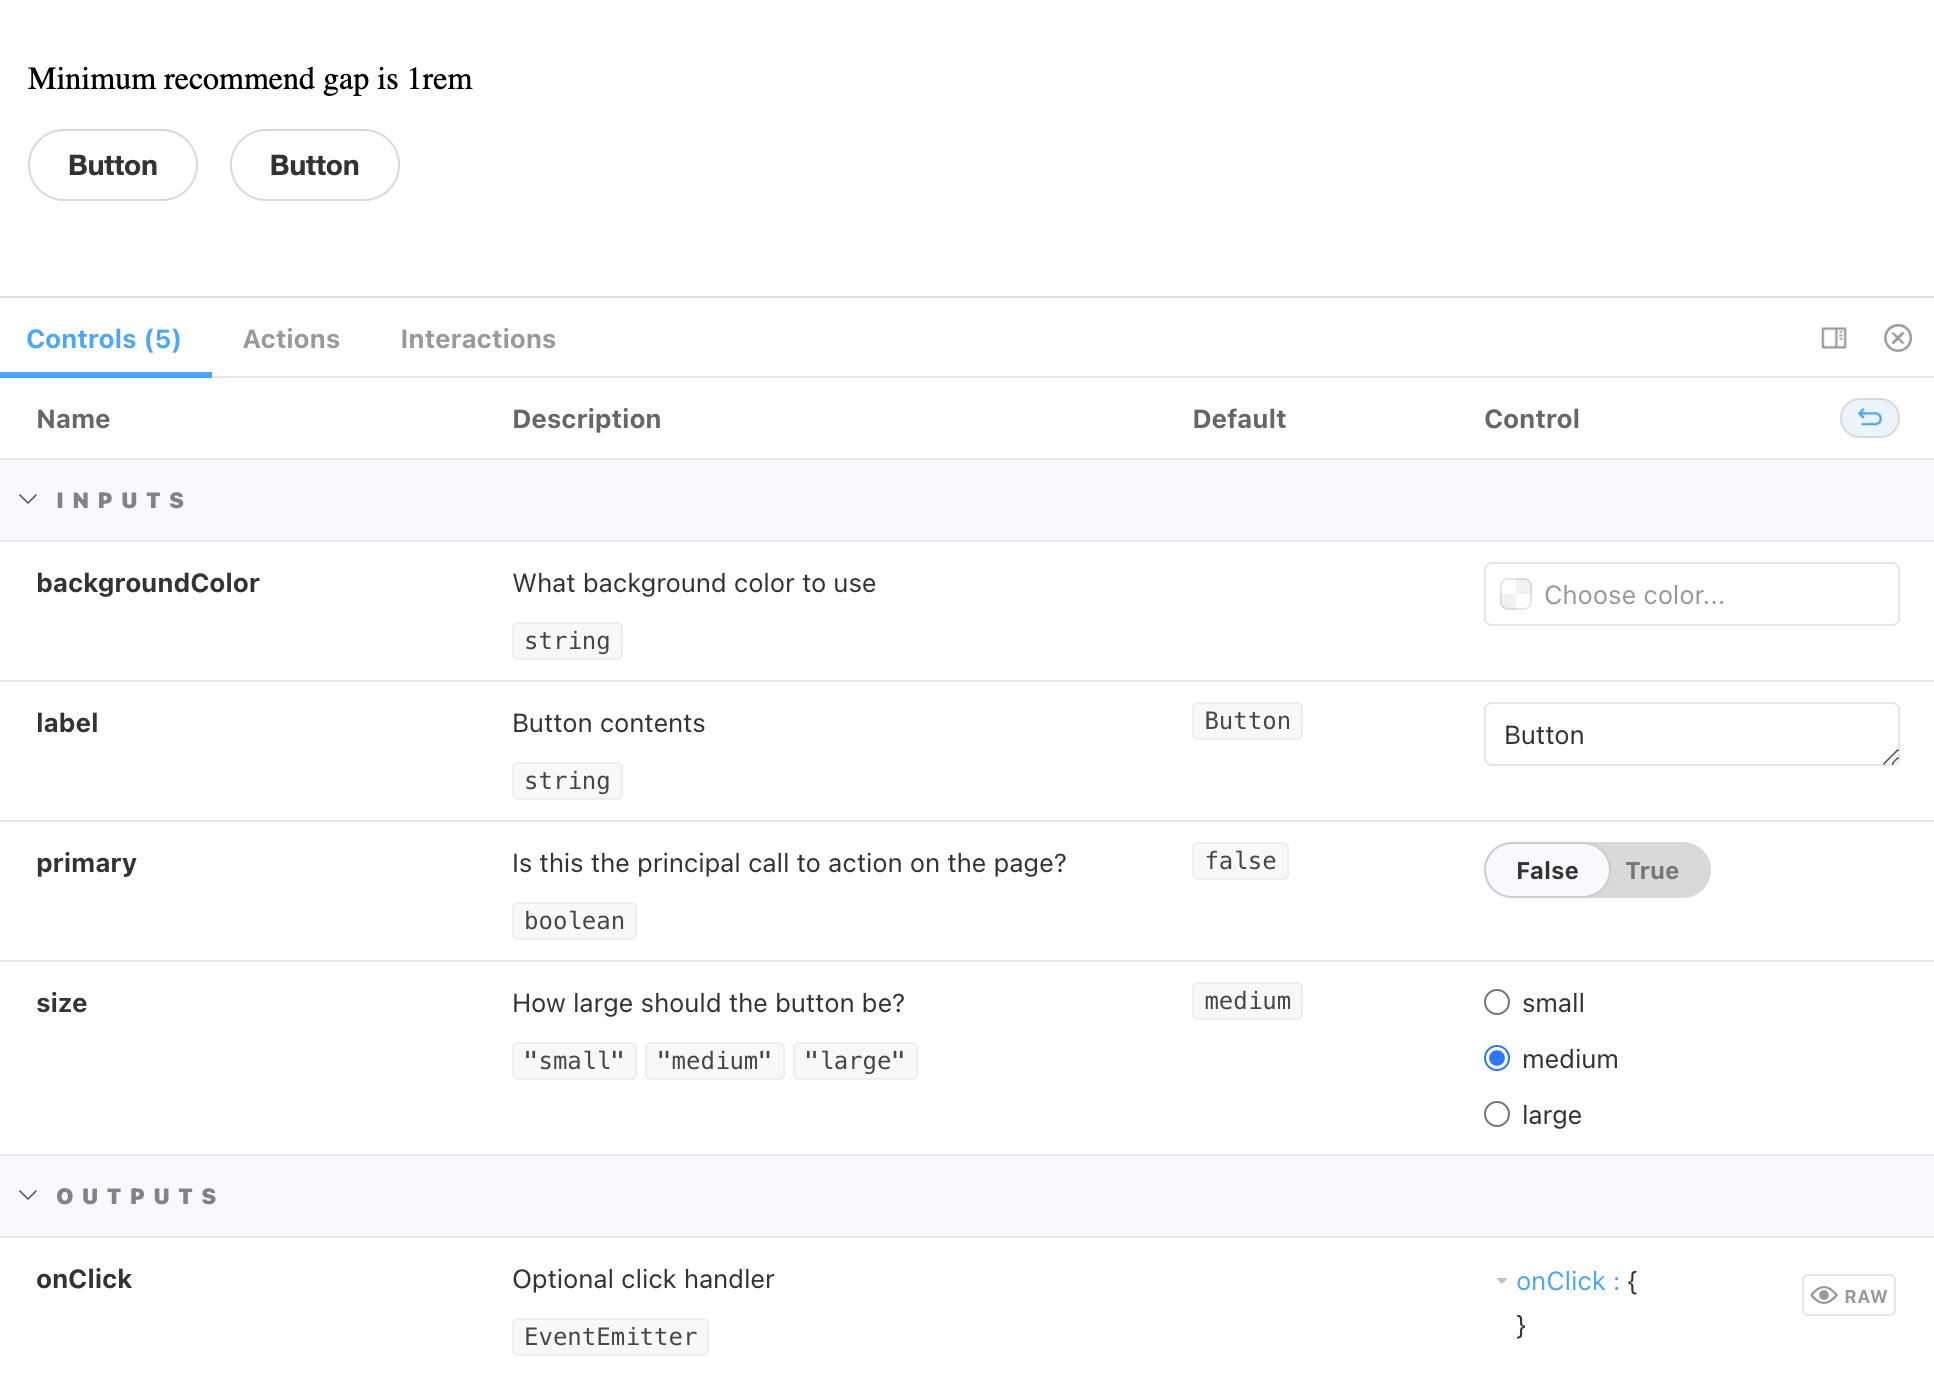
Task: Collapse the OUTPUTS section
Action: [28, 1195]
